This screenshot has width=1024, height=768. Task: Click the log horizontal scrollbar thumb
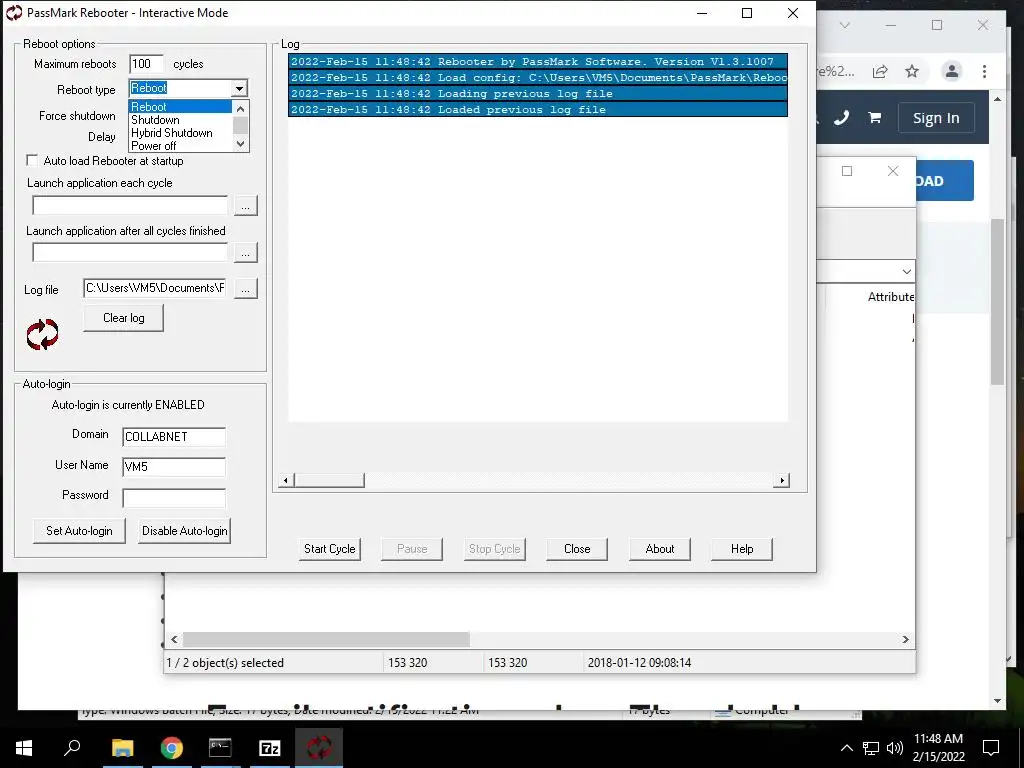click(x=329, y=481)
